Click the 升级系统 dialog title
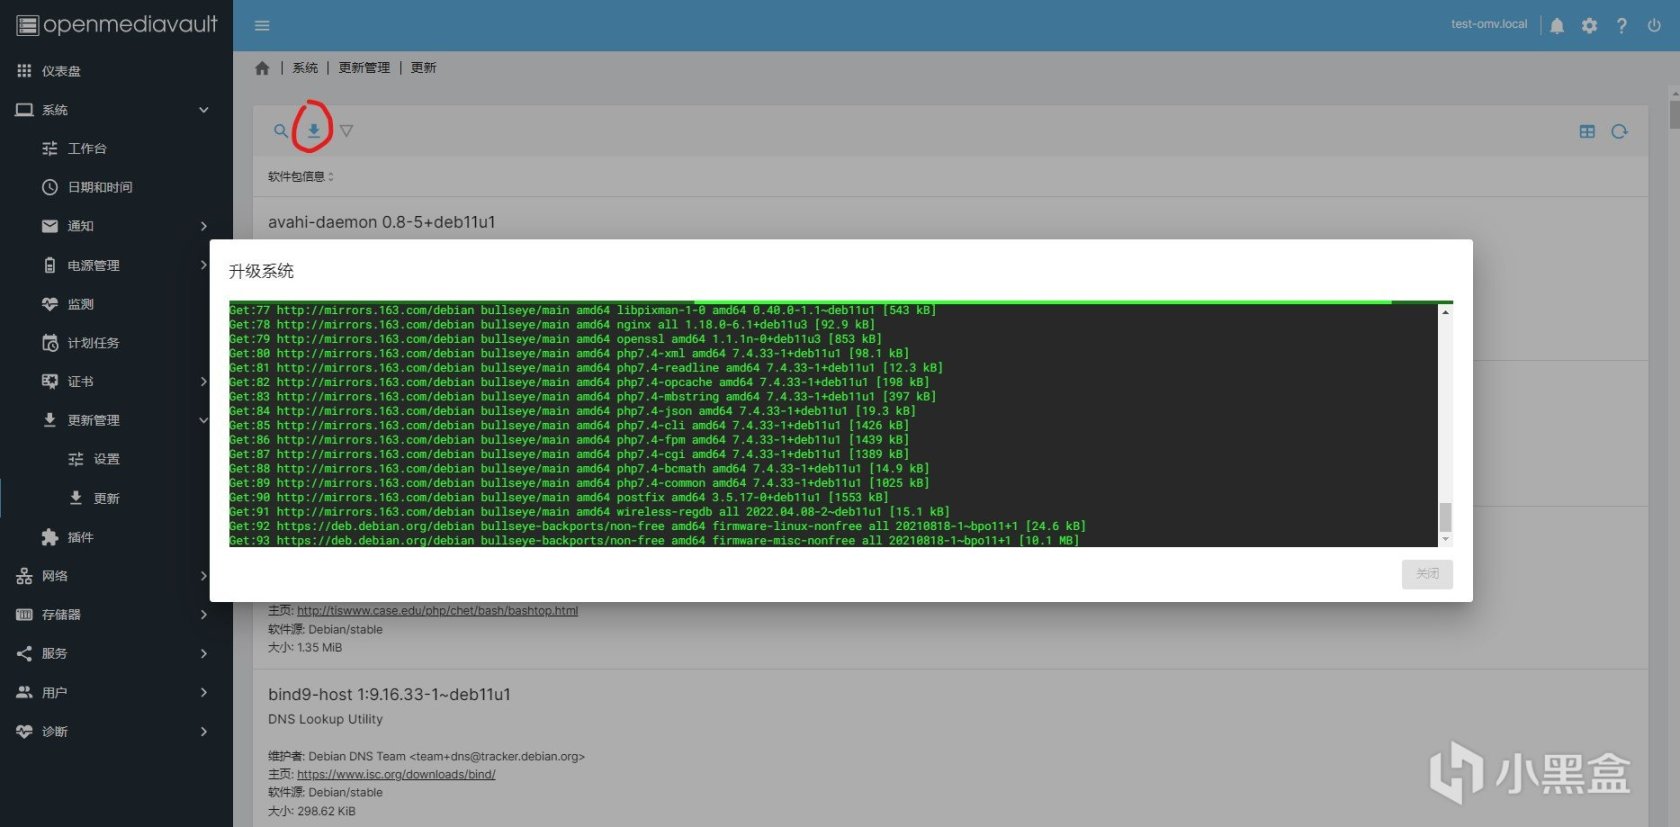The width and height of the screenshot is (1680, 827). [x=261, y=271]
